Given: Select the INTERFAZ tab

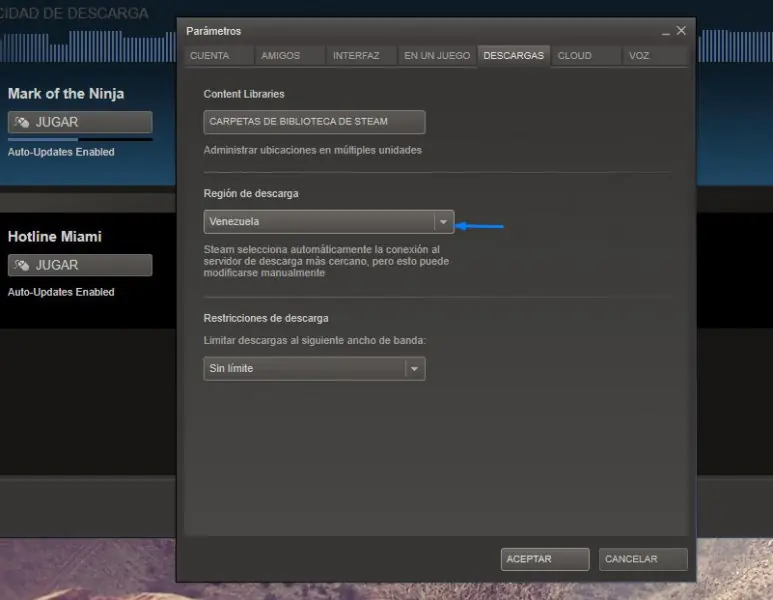Looking at the screenshot, I should [360, 56].
